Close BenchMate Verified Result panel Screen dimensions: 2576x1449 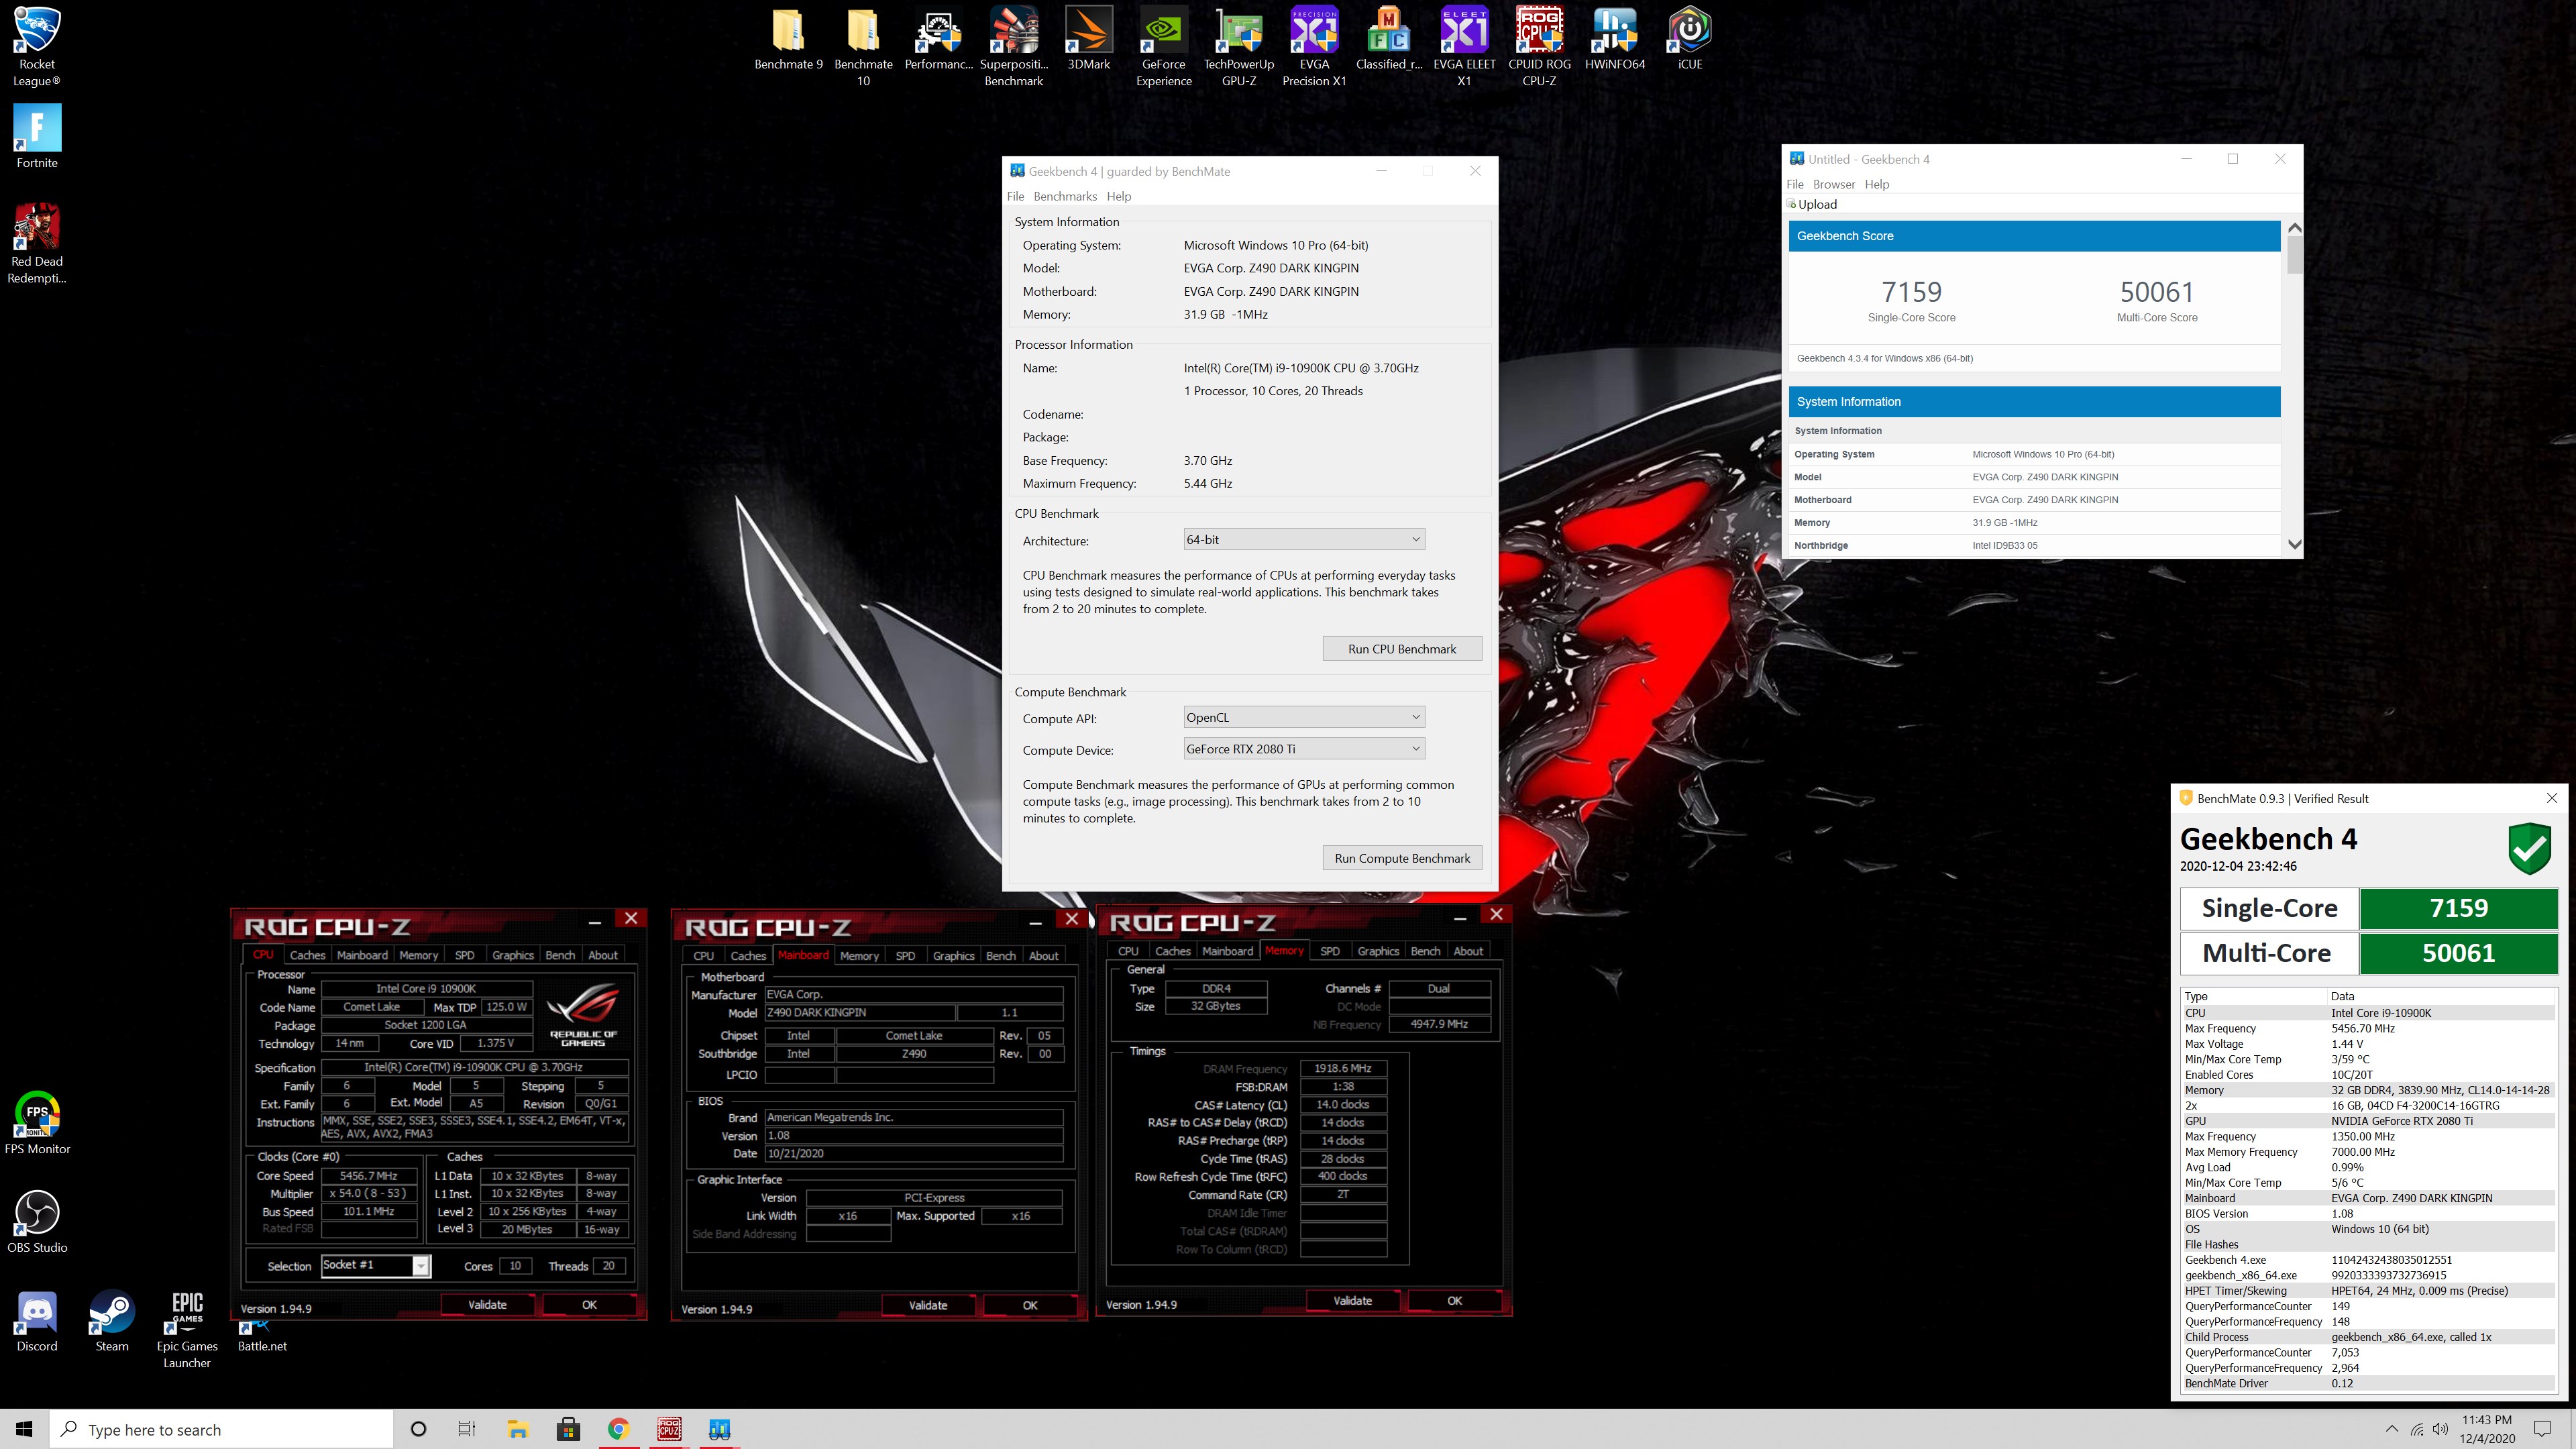click(x=2551, y=799)
